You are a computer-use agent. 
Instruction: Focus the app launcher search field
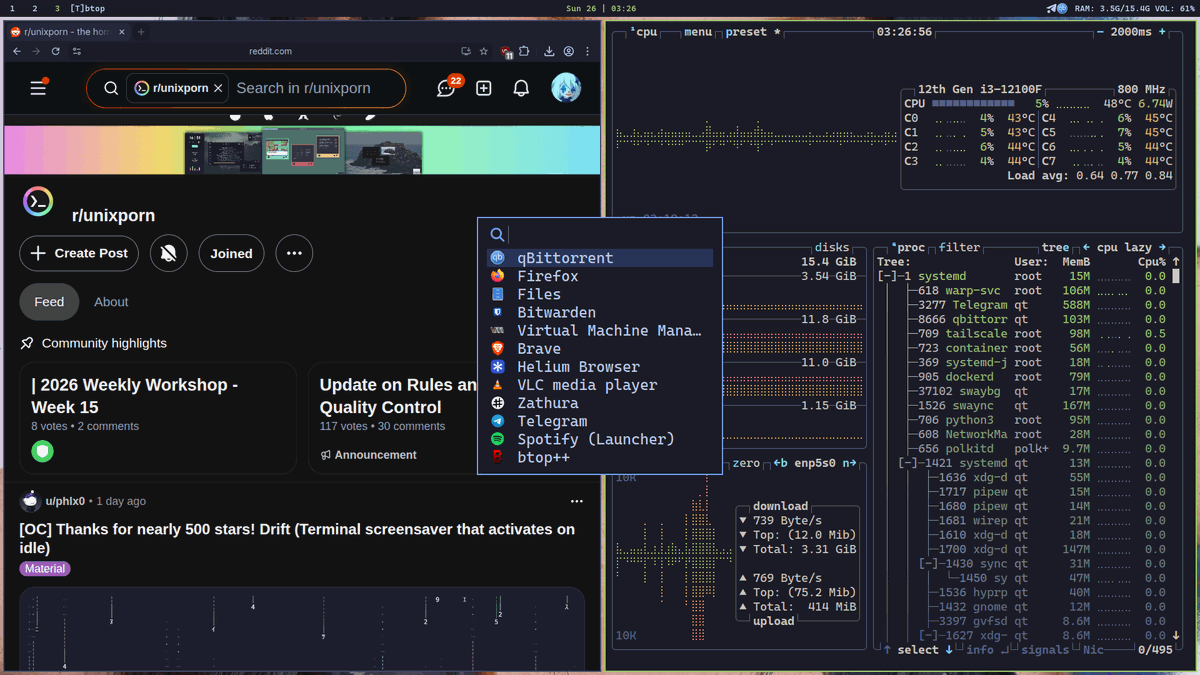600,234
